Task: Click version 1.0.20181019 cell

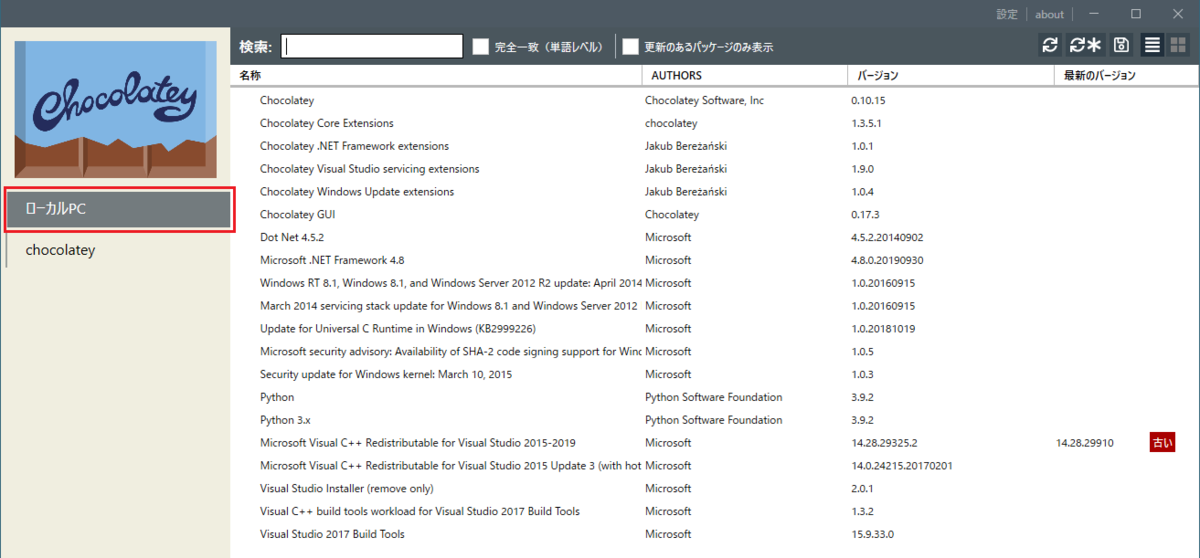Action: coord(883,328)
